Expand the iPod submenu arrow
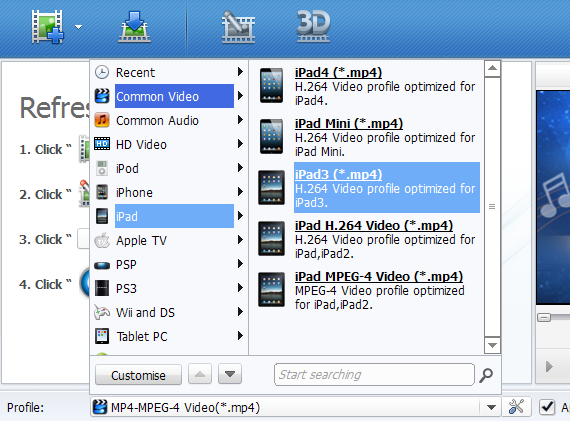Screen dimensions: 570x421 pyautogui.click(x=240, y=168)
